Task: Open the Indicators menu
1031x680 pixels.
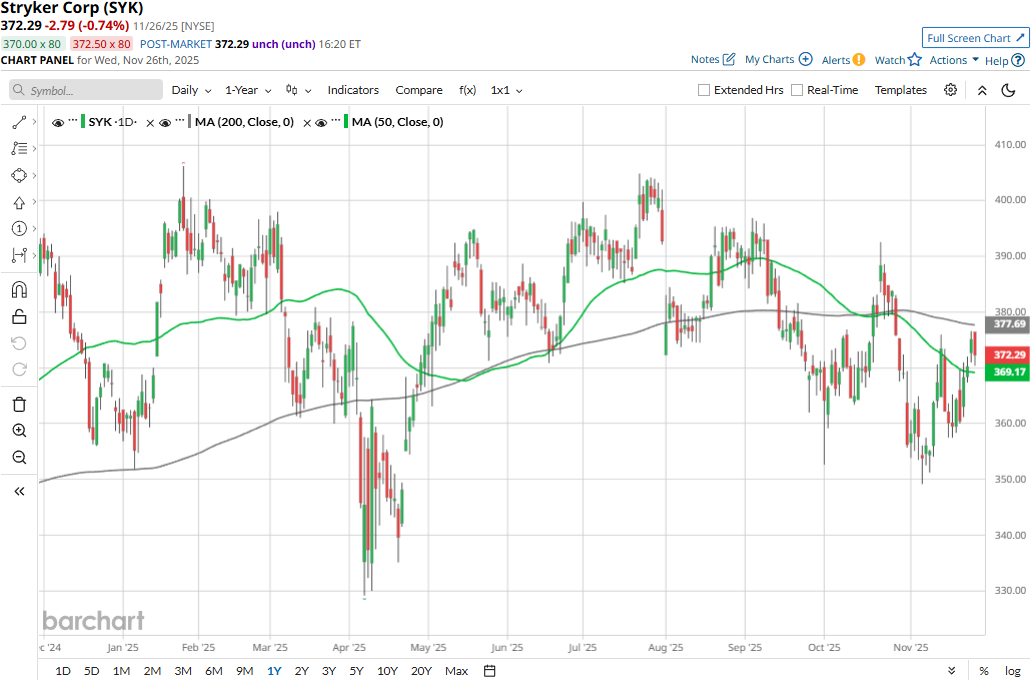Action: click(x=353, y=90)
